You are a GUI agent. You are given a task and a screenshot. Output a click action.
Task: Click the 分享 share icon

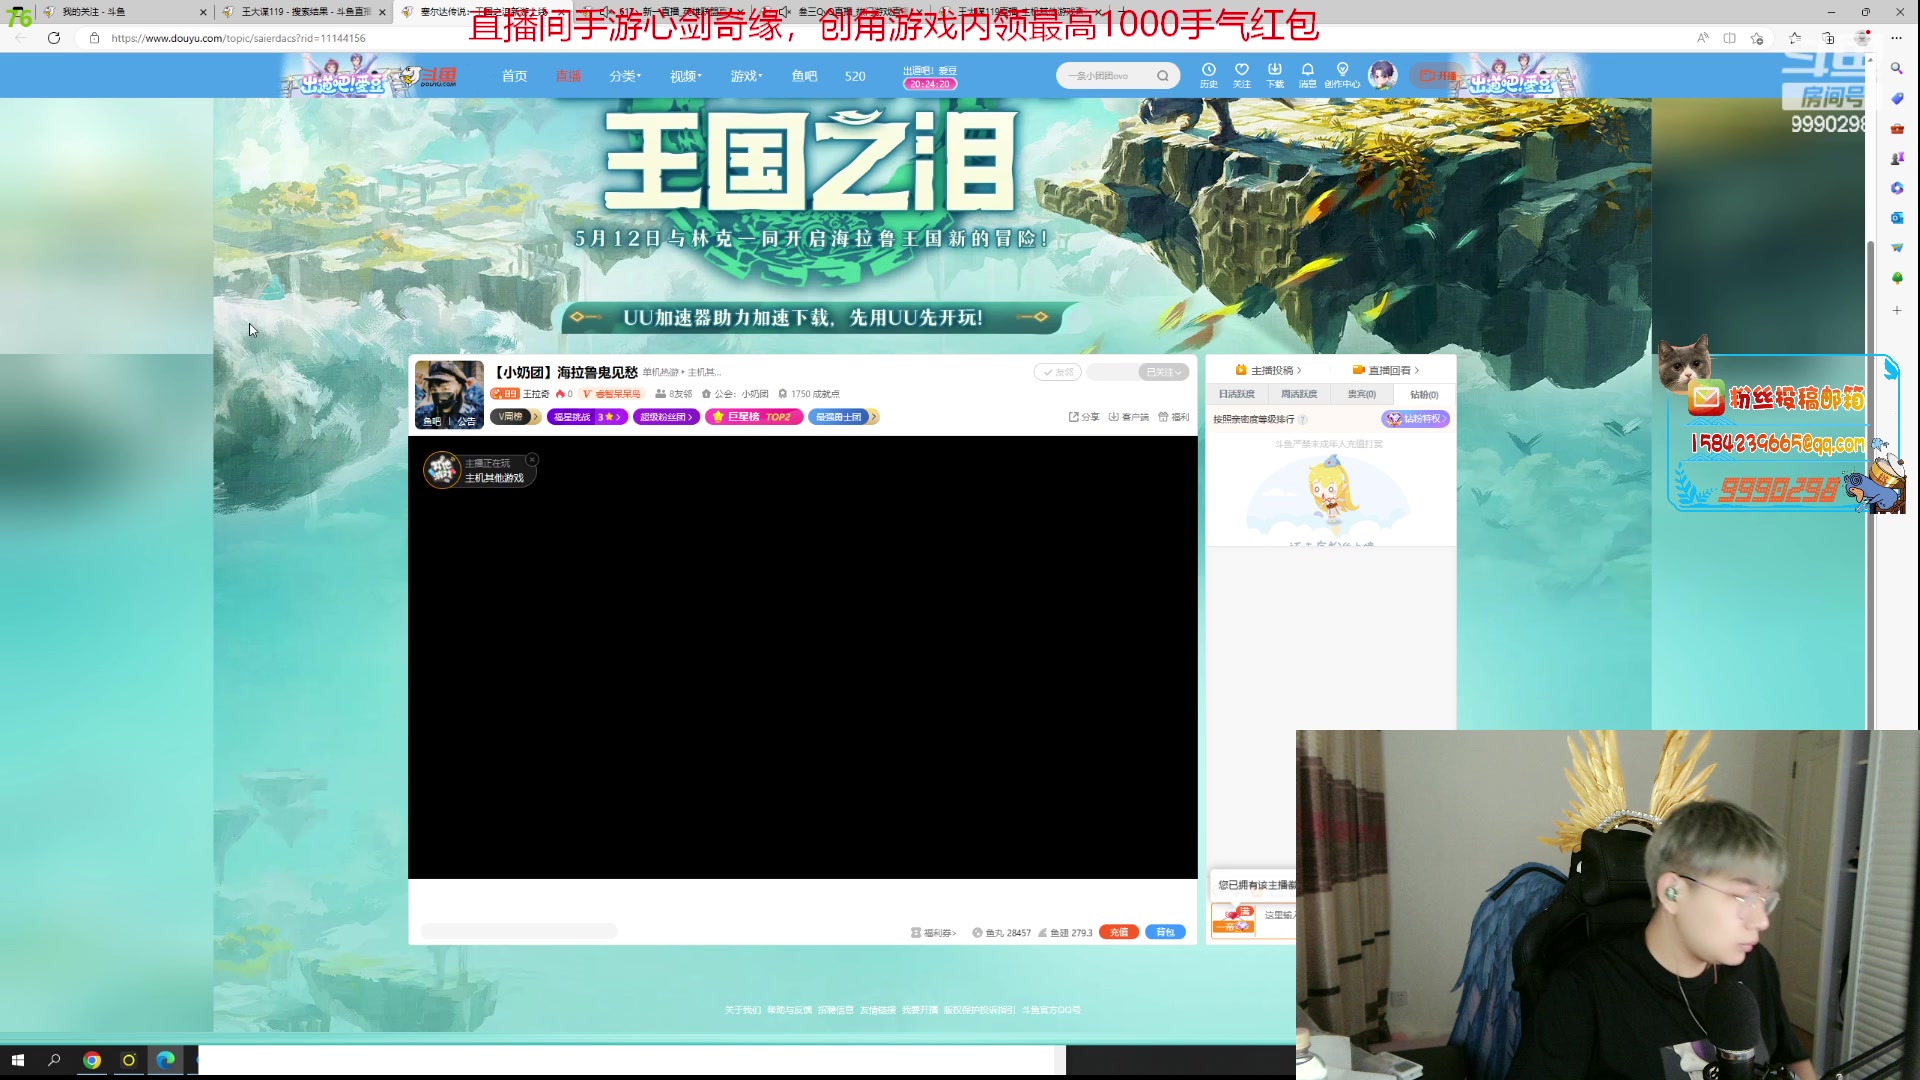pyautogui.click(x=1084, y=417)
